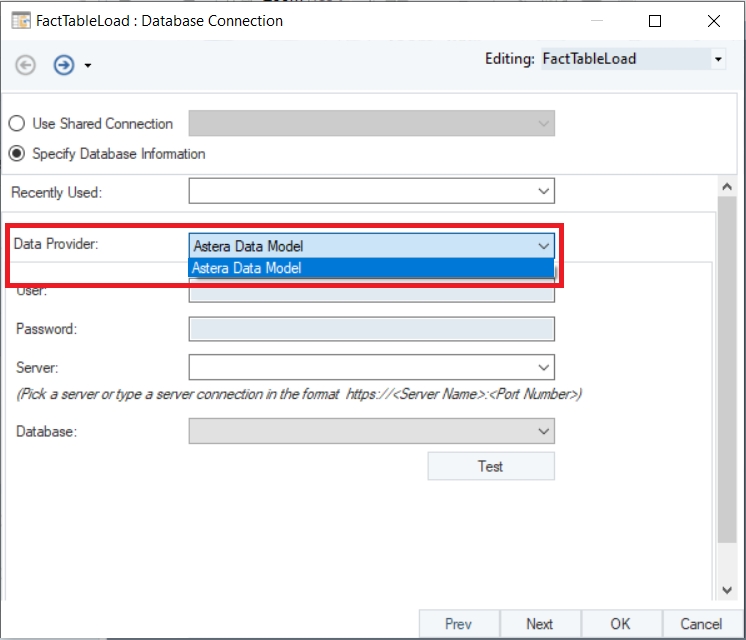Go to the Next step

[x=539, y=623]
